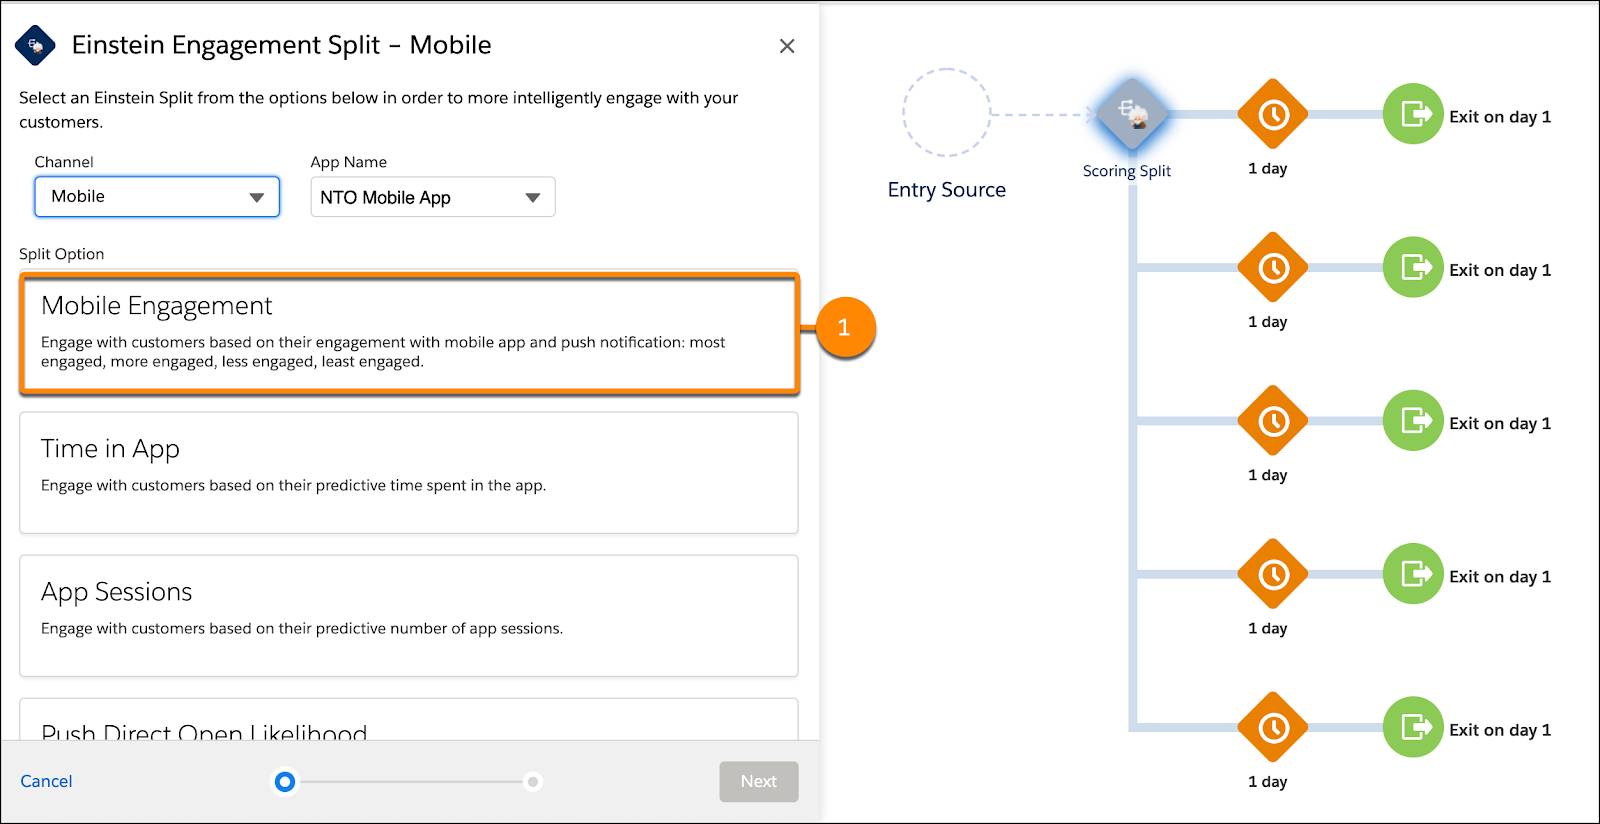Click the Entry Source label

coord(946,190)
